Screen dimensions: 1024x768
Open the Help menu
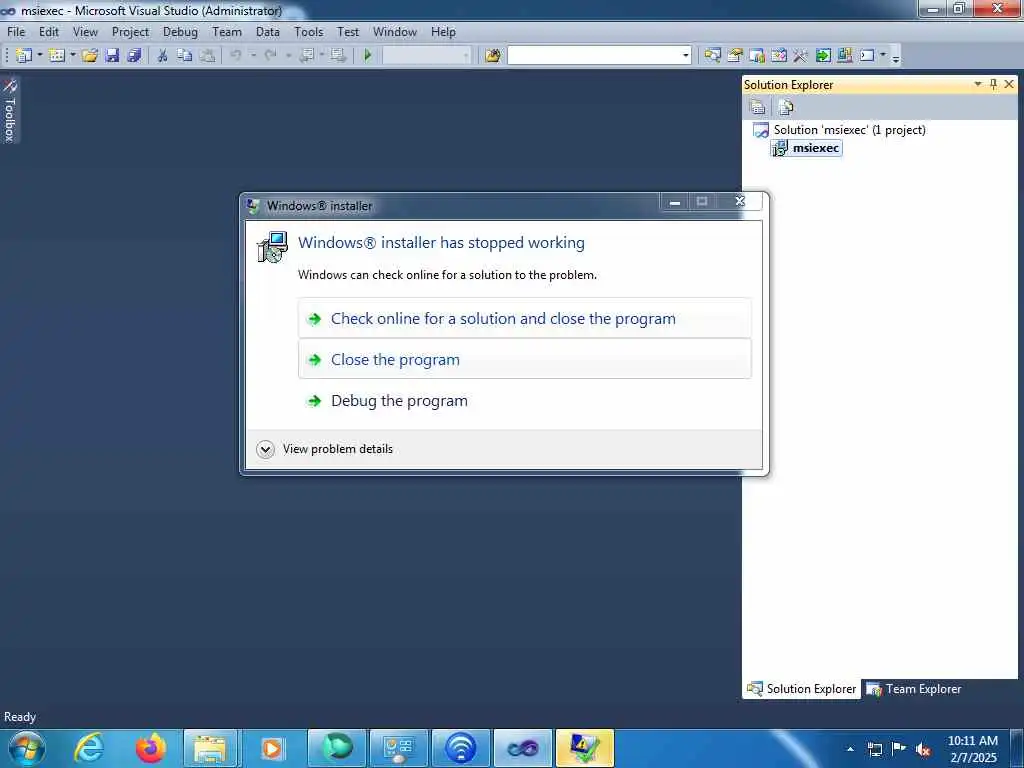tap(443, 32)
